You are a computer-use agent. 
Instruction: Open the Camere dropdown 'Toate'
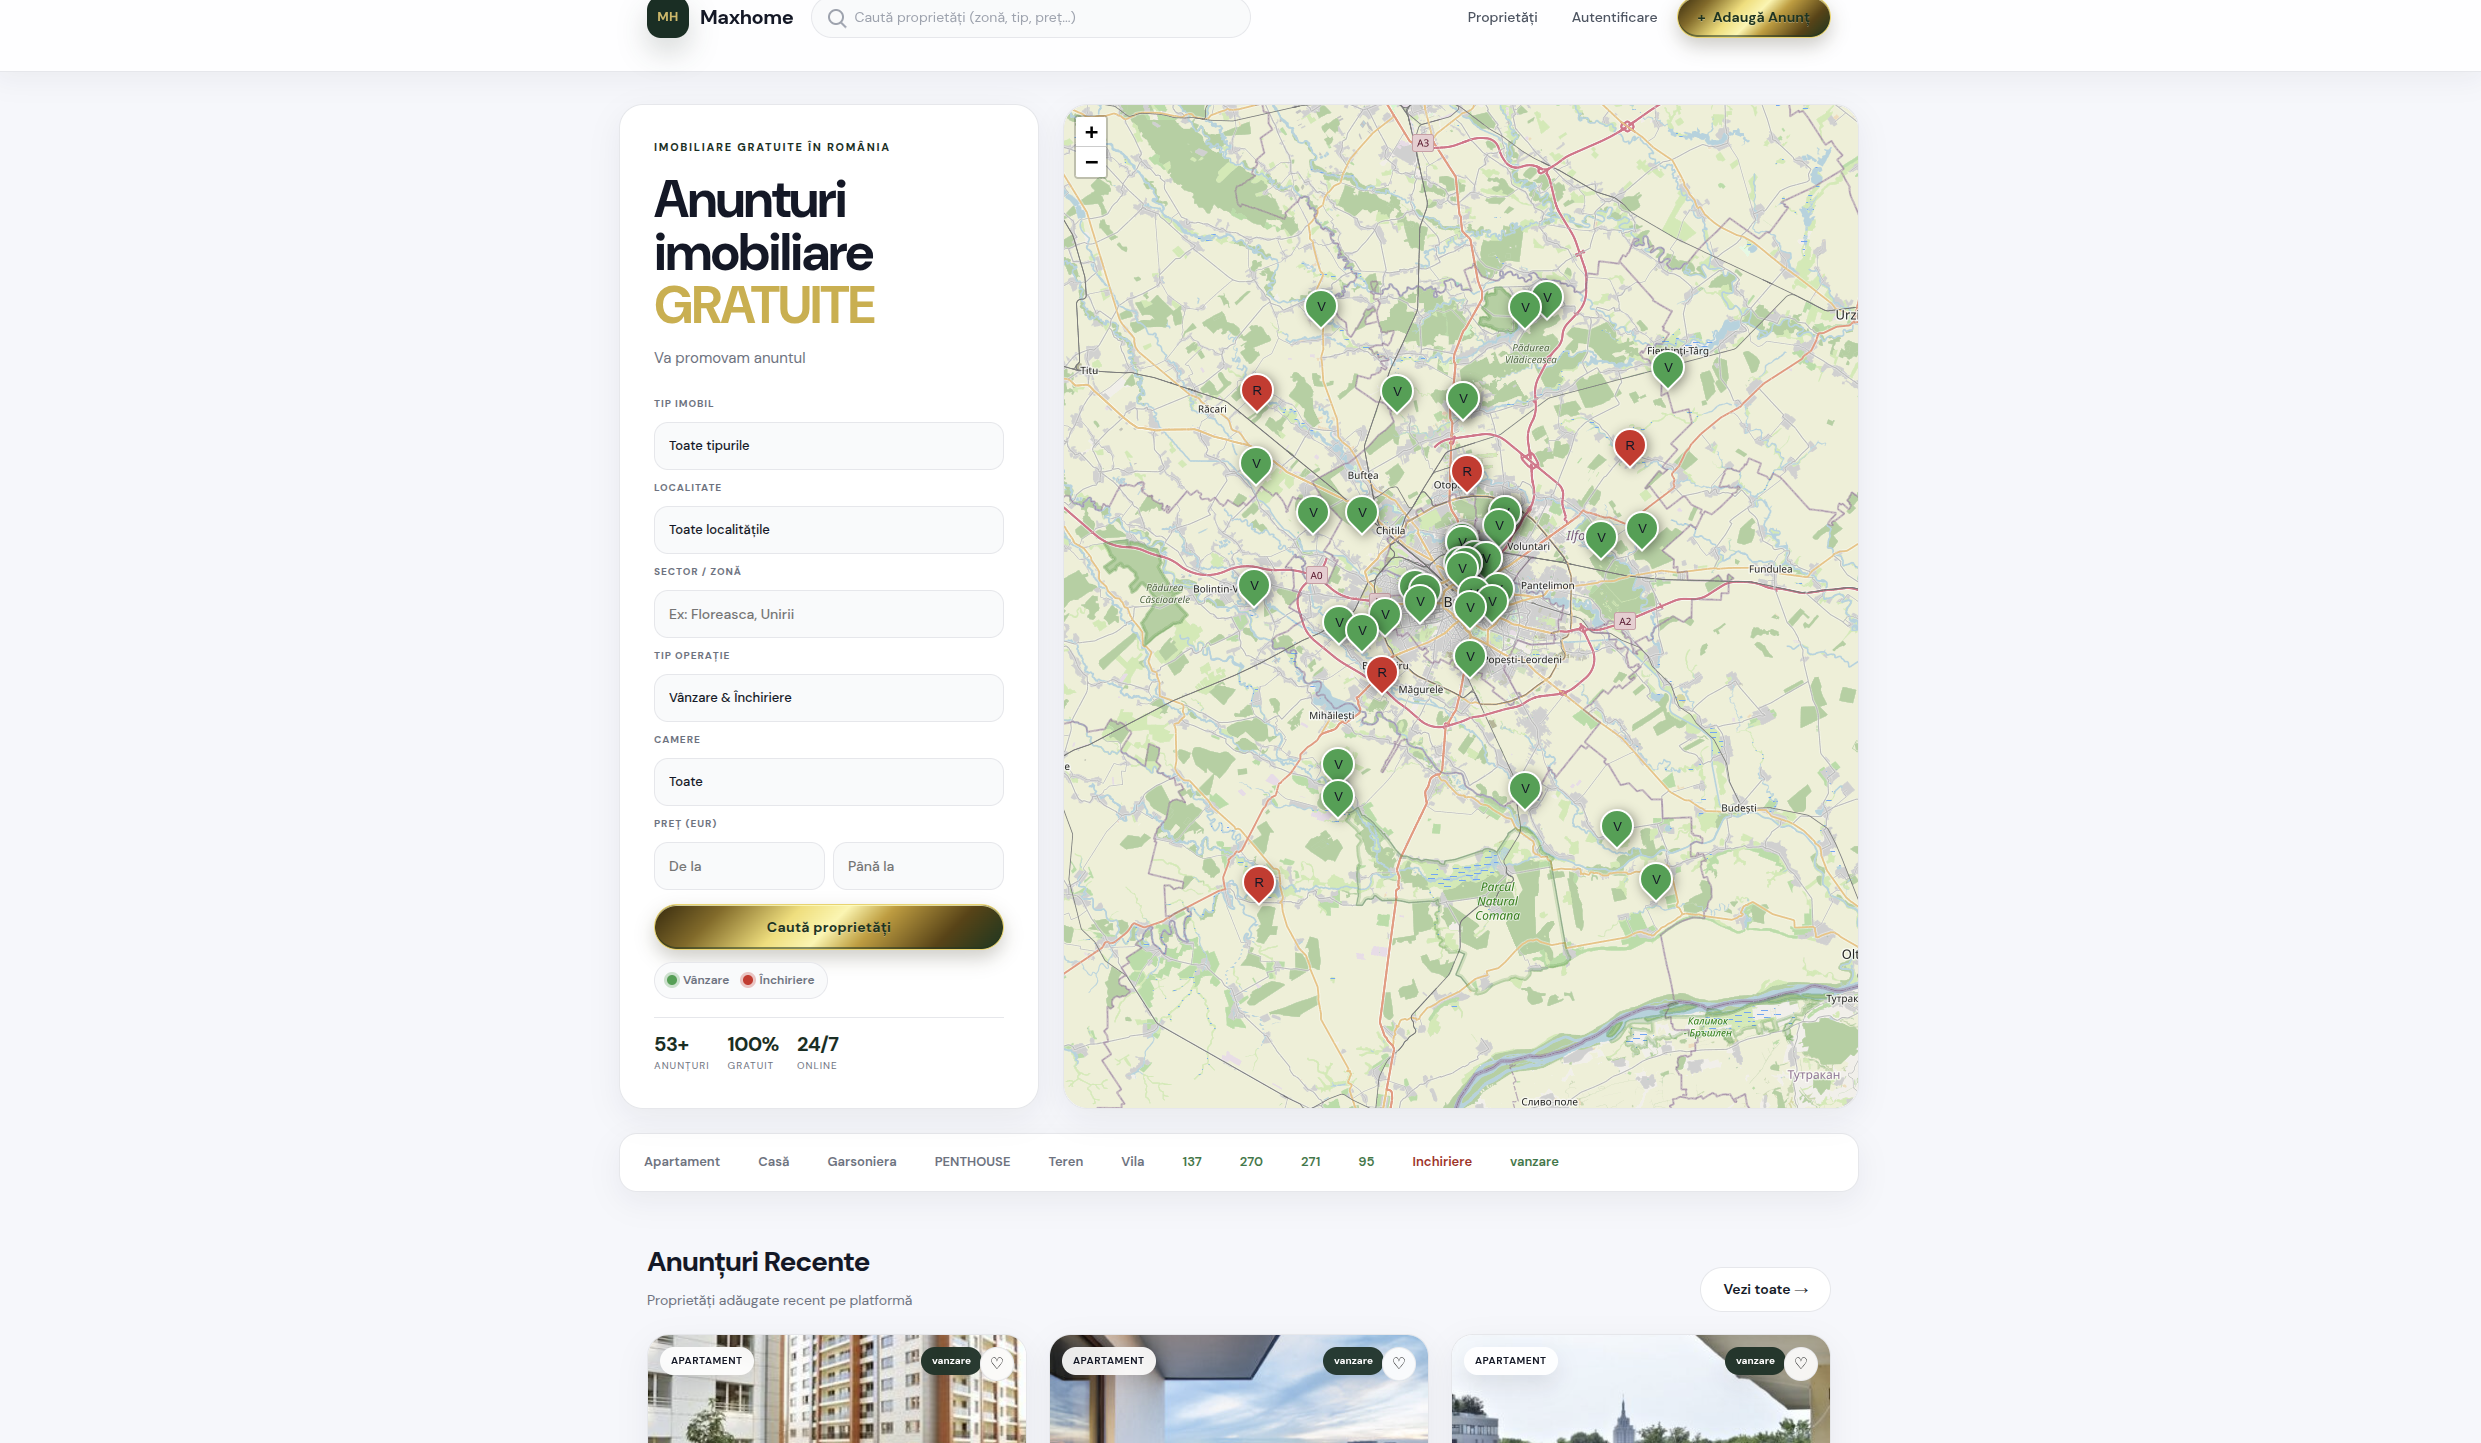point(828,782)
